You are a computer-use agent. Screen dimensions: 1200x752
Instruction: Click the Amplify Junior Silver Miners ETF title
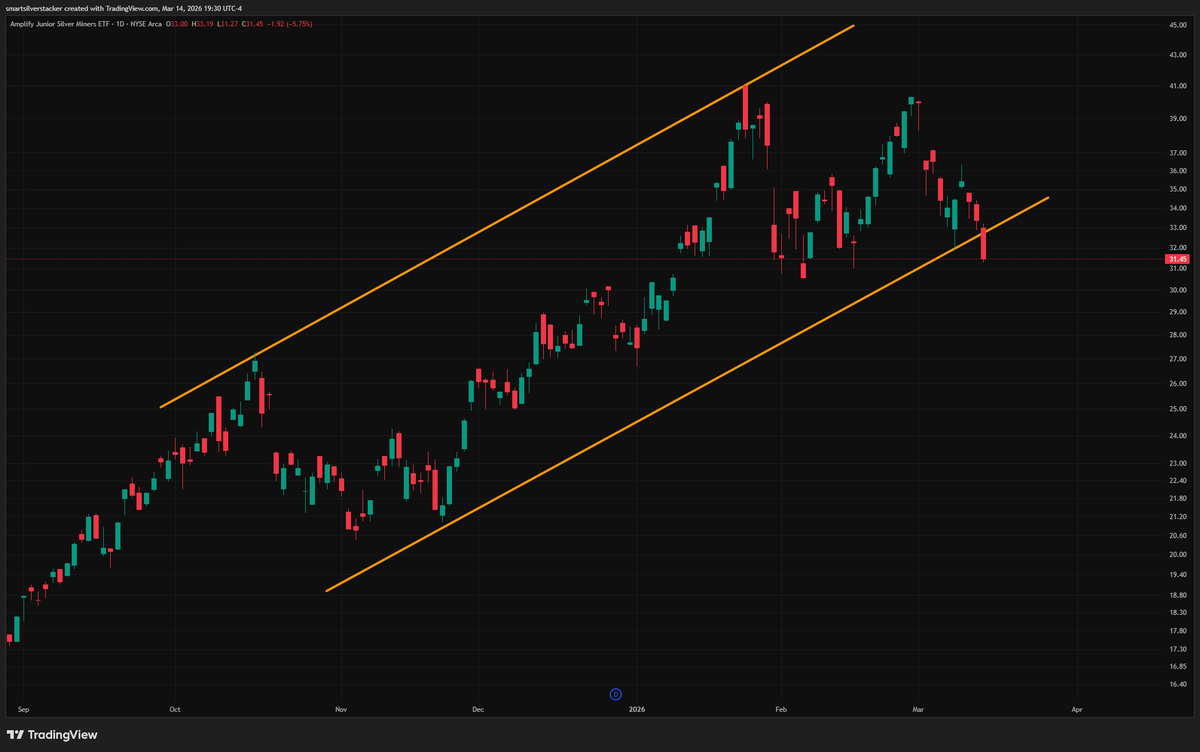pyautogui.click(x=61, y=23)
